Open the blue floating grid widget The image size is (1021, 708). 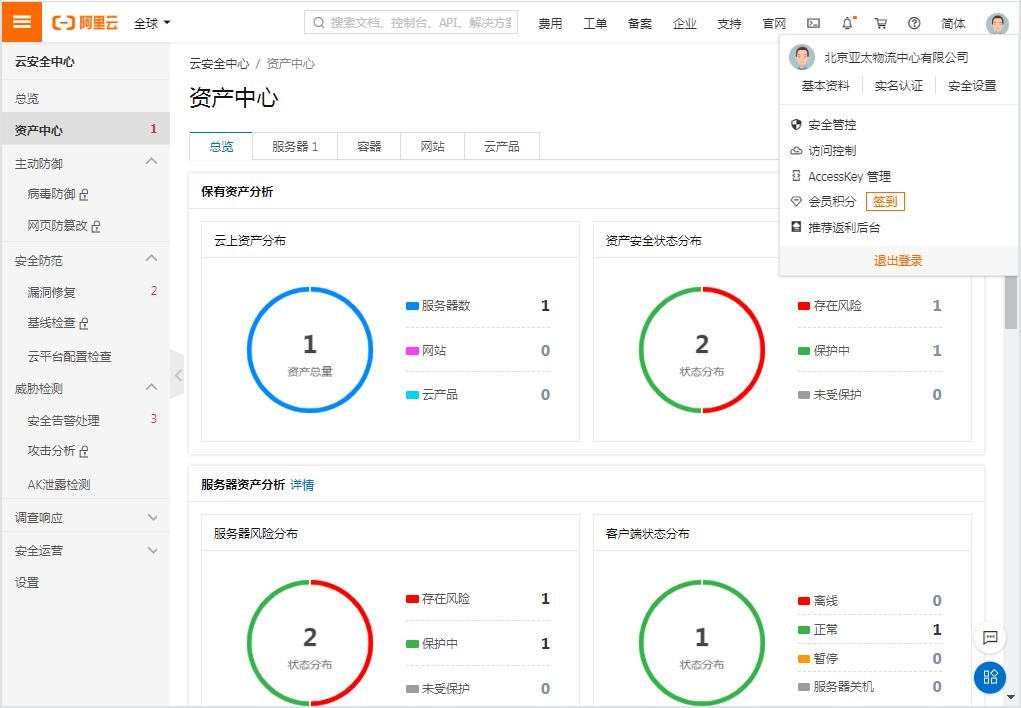coord(990,677)
